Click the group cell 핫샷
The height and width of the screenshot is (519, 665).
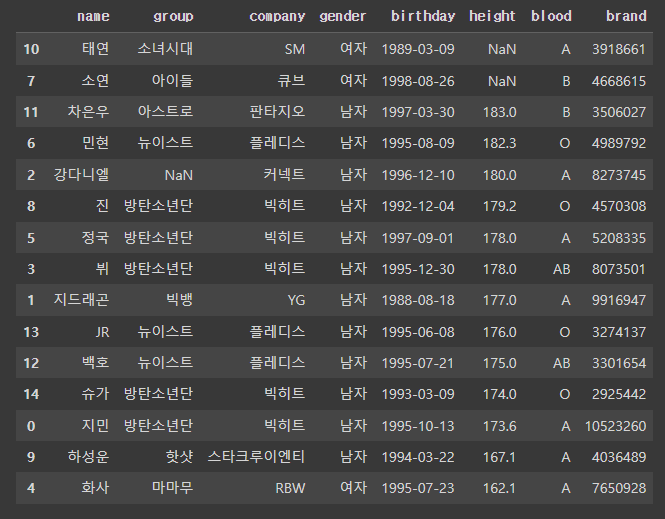179,457
